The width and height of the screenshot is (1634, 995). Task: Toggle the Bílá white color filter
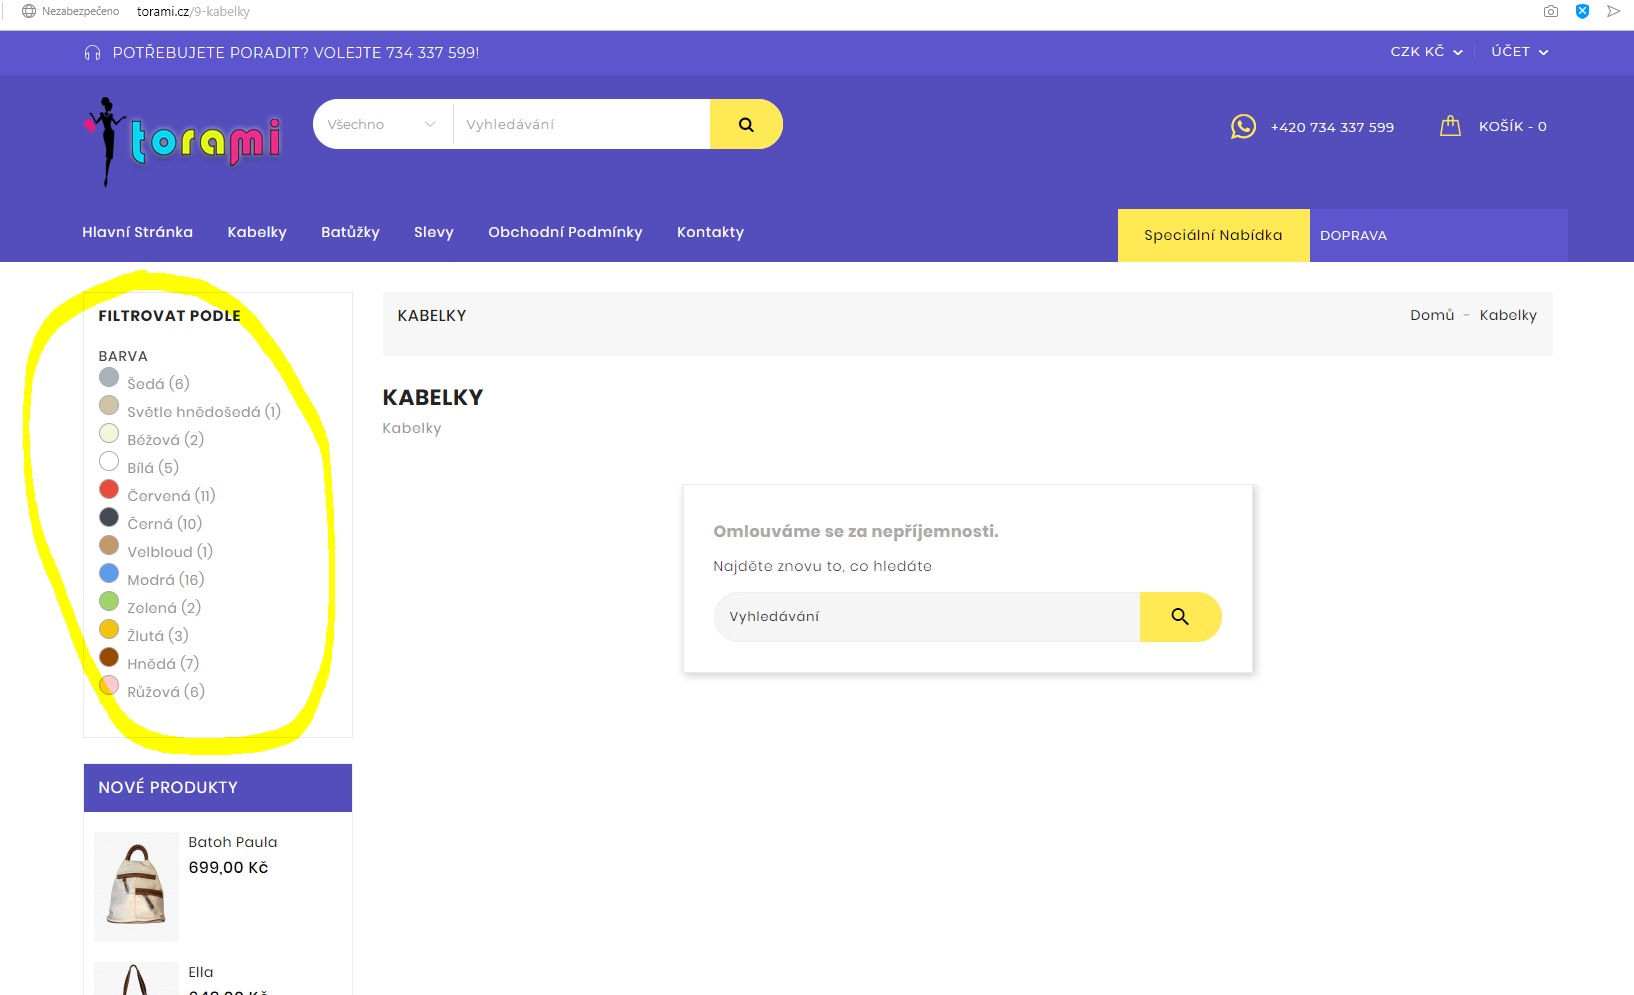click(x=109, y=461)
